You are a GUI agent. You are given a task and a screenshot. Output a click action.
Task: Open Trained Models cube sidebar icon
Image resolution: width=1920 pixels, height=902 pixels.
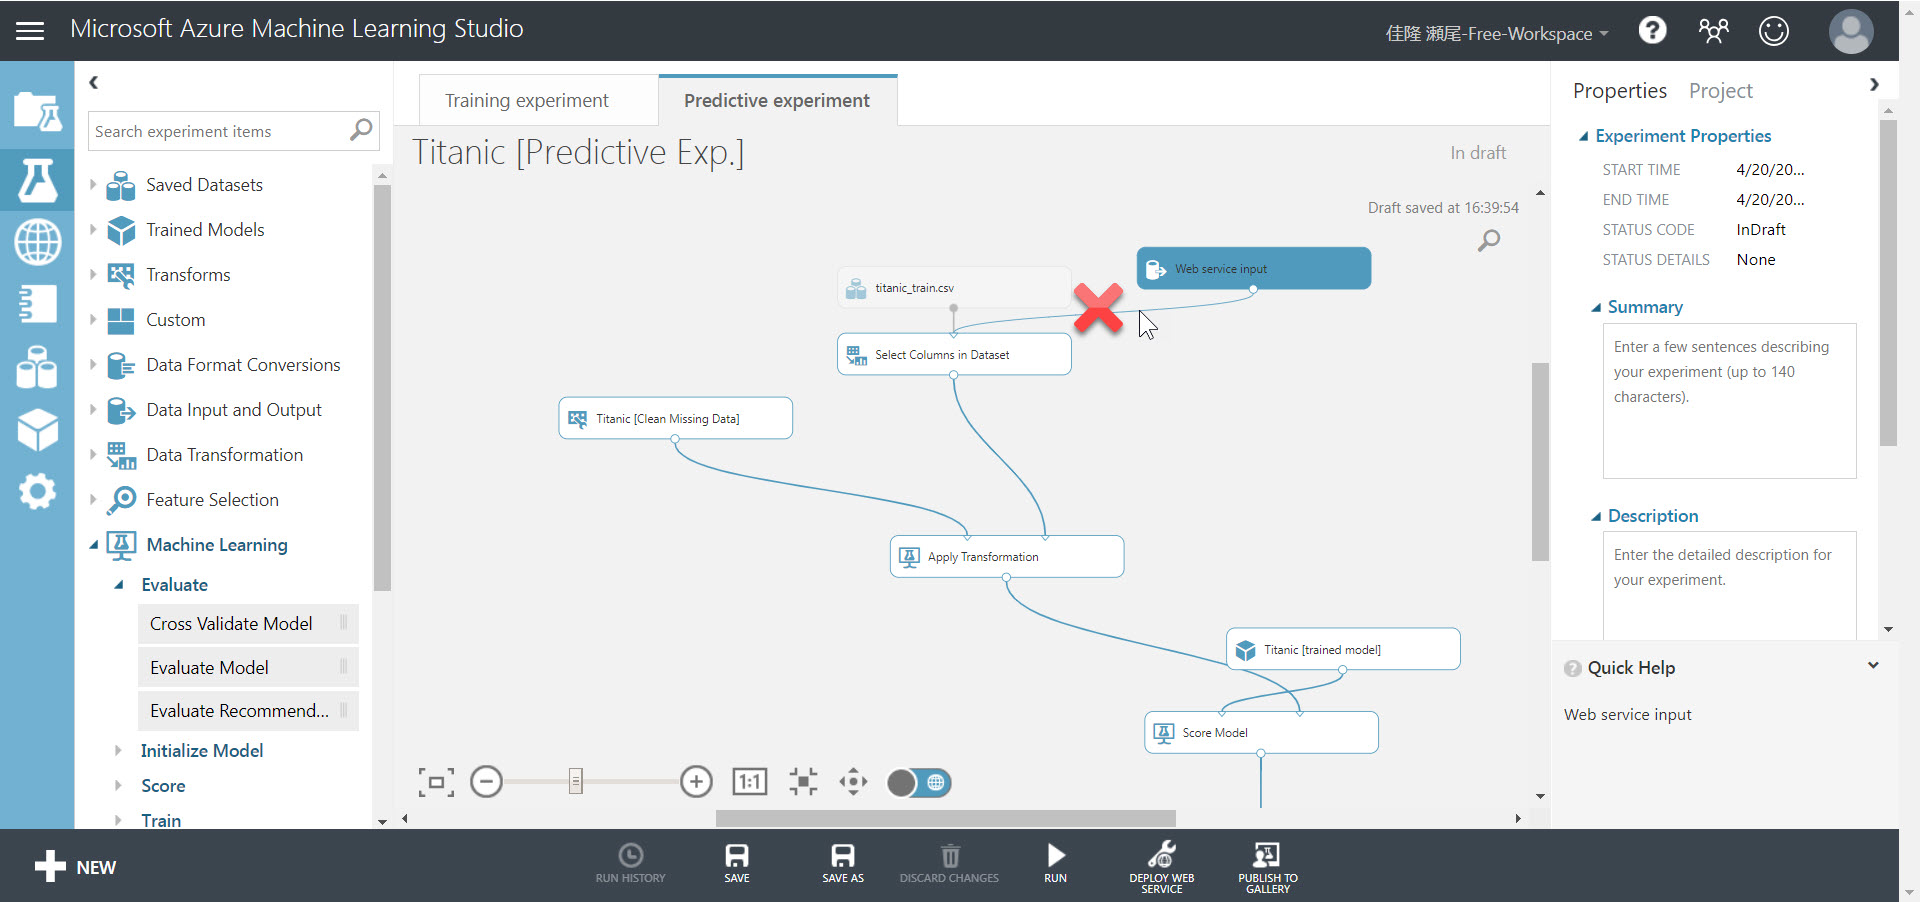pos(37,430)
